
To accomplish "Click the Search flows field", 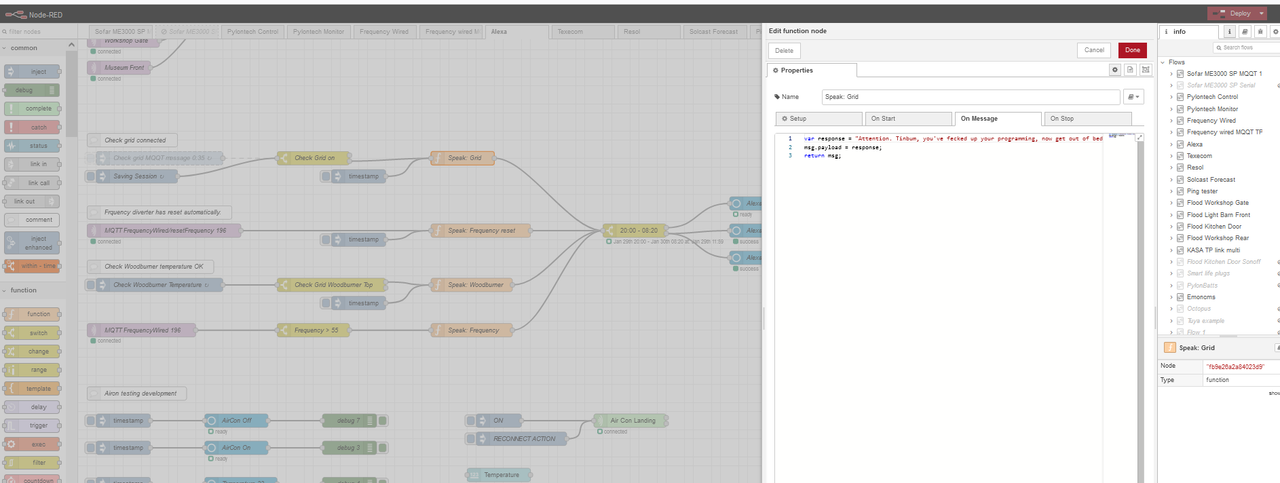I will (x=1246, y=47).
